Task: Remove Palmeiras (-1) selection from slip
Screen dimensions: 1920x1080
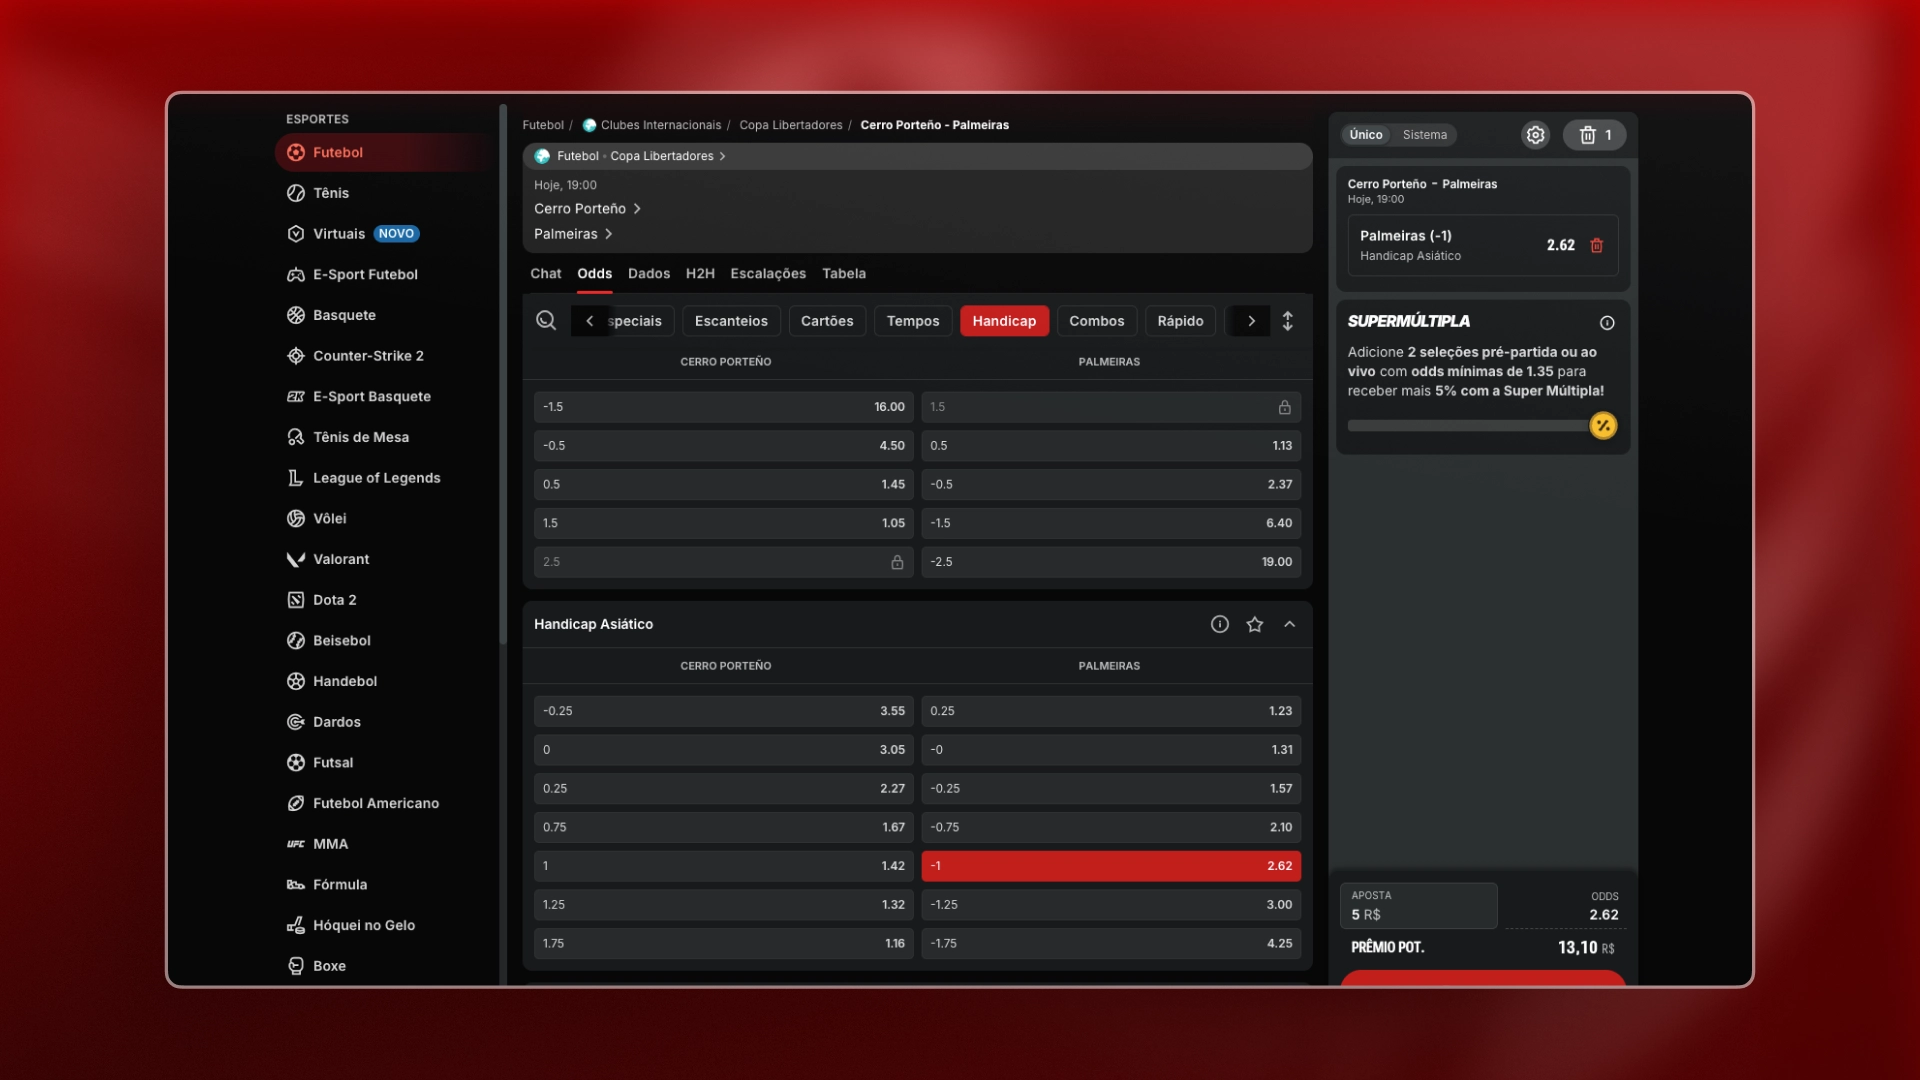Action: click(1597, 245)
